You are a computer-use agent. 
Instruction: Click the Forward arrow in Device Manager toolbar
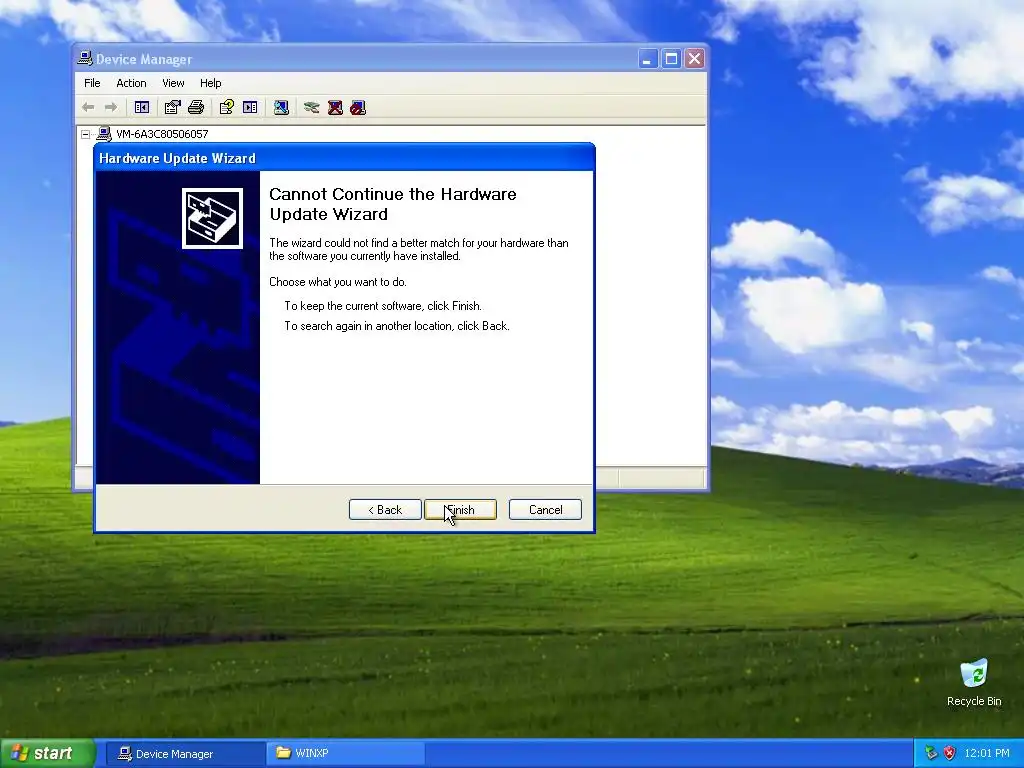point(111,107)
